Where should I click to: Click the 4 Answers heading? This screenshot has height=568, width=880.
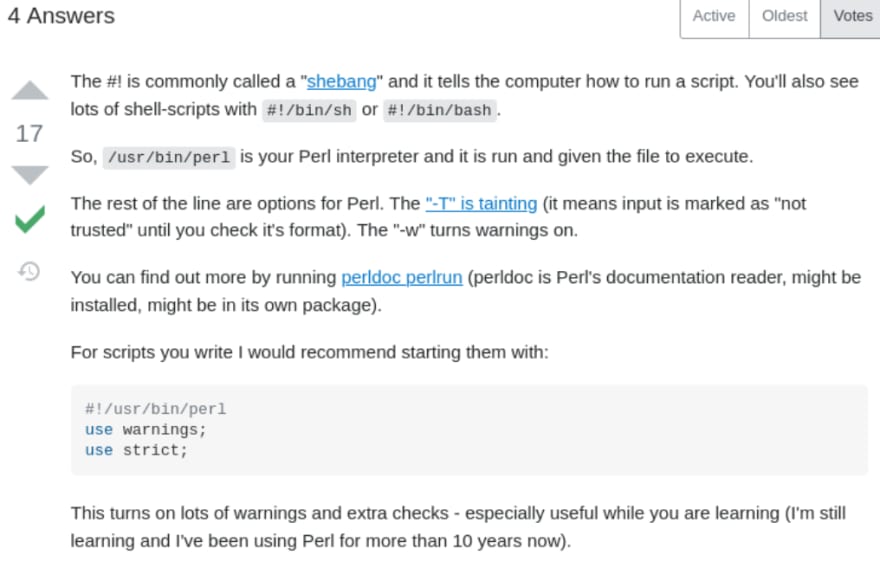point(61,16)
